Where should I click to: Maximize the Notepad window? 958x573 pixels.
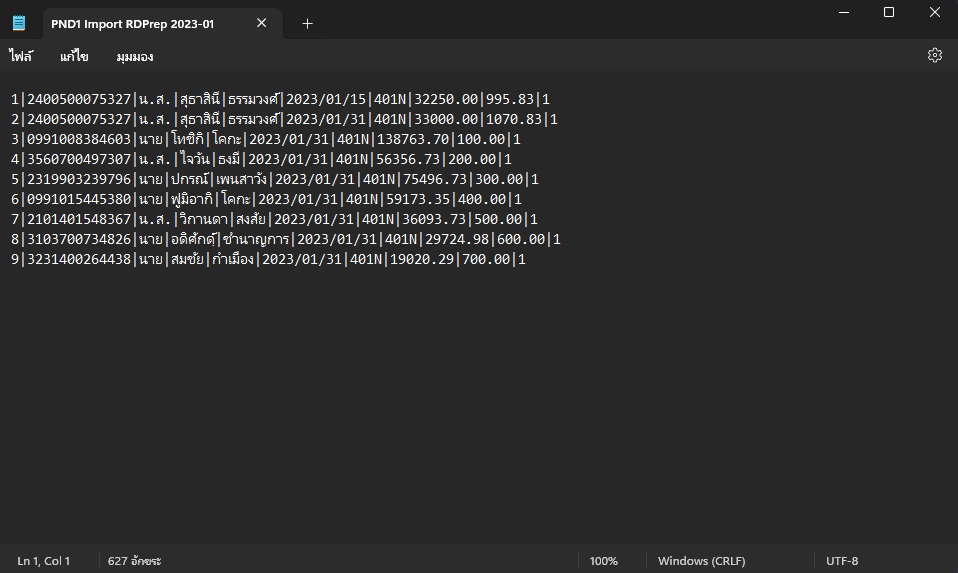pos(888,12)
